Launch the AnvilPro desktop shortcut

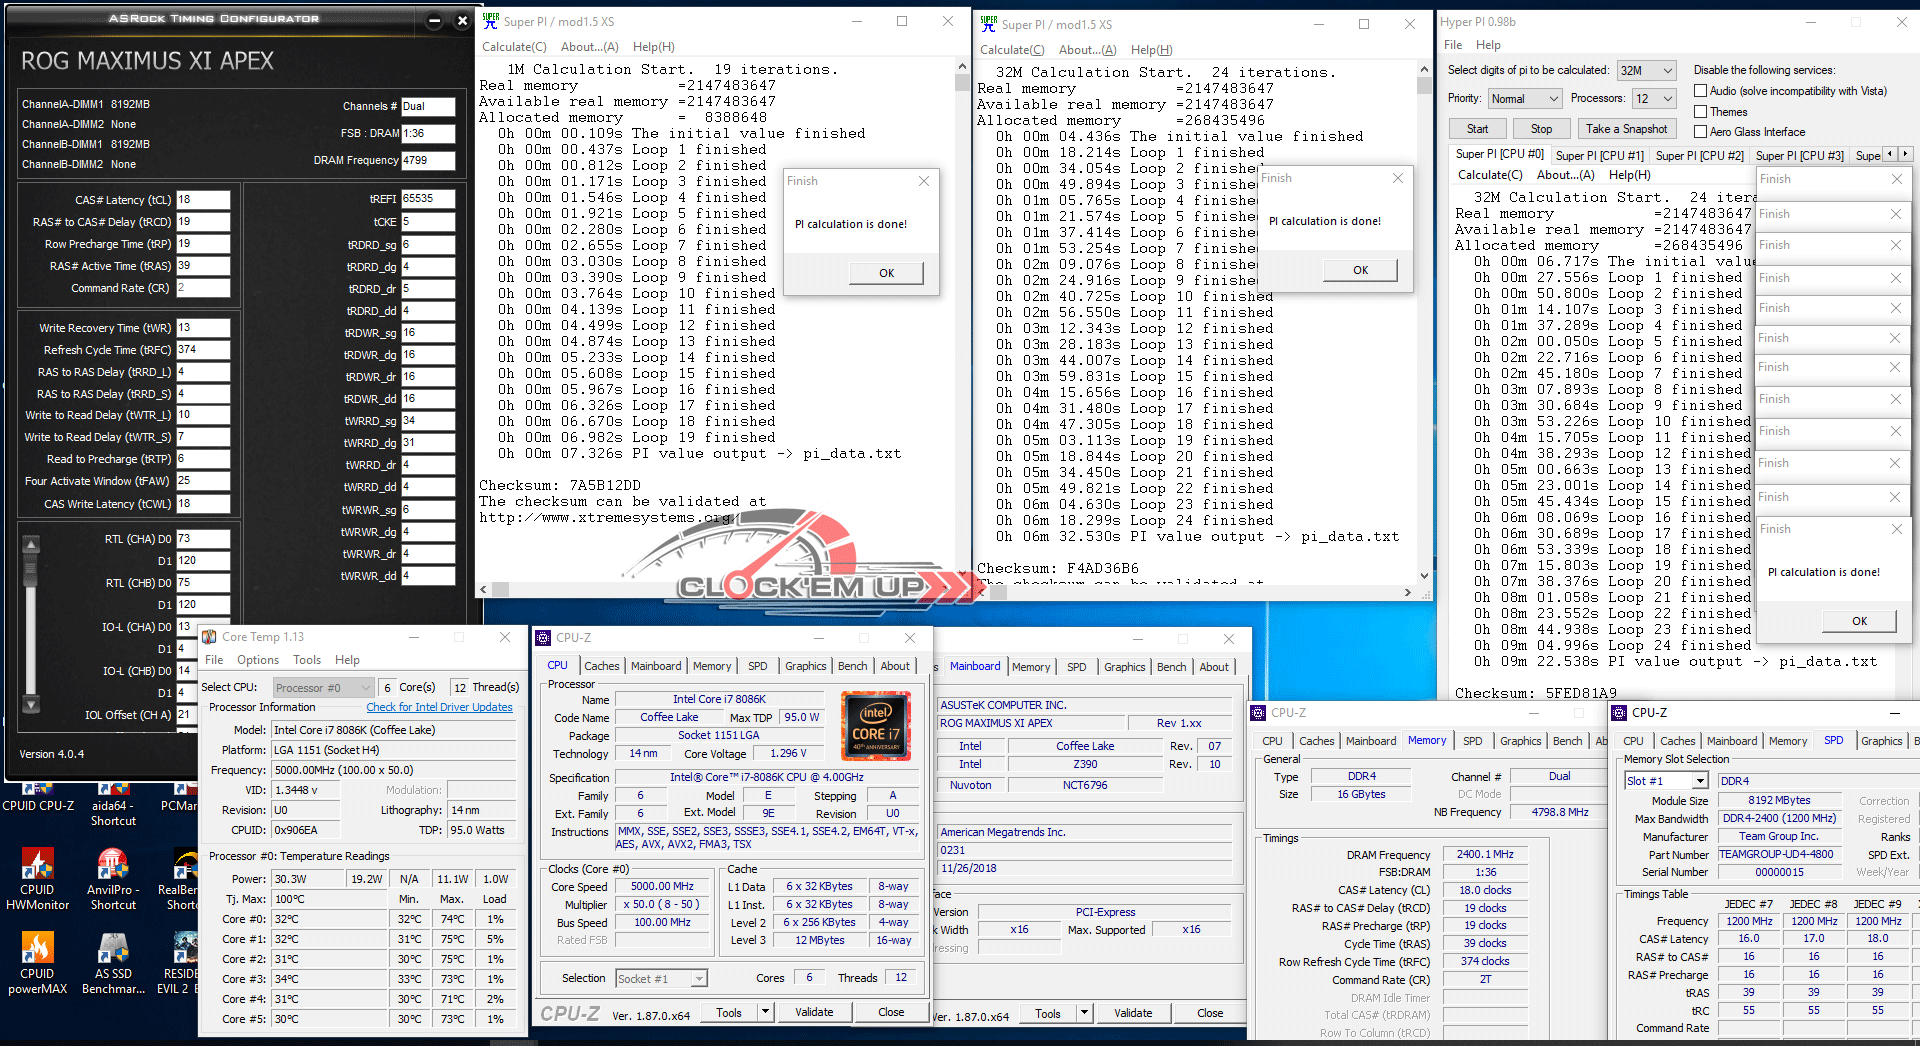point(113,866)
